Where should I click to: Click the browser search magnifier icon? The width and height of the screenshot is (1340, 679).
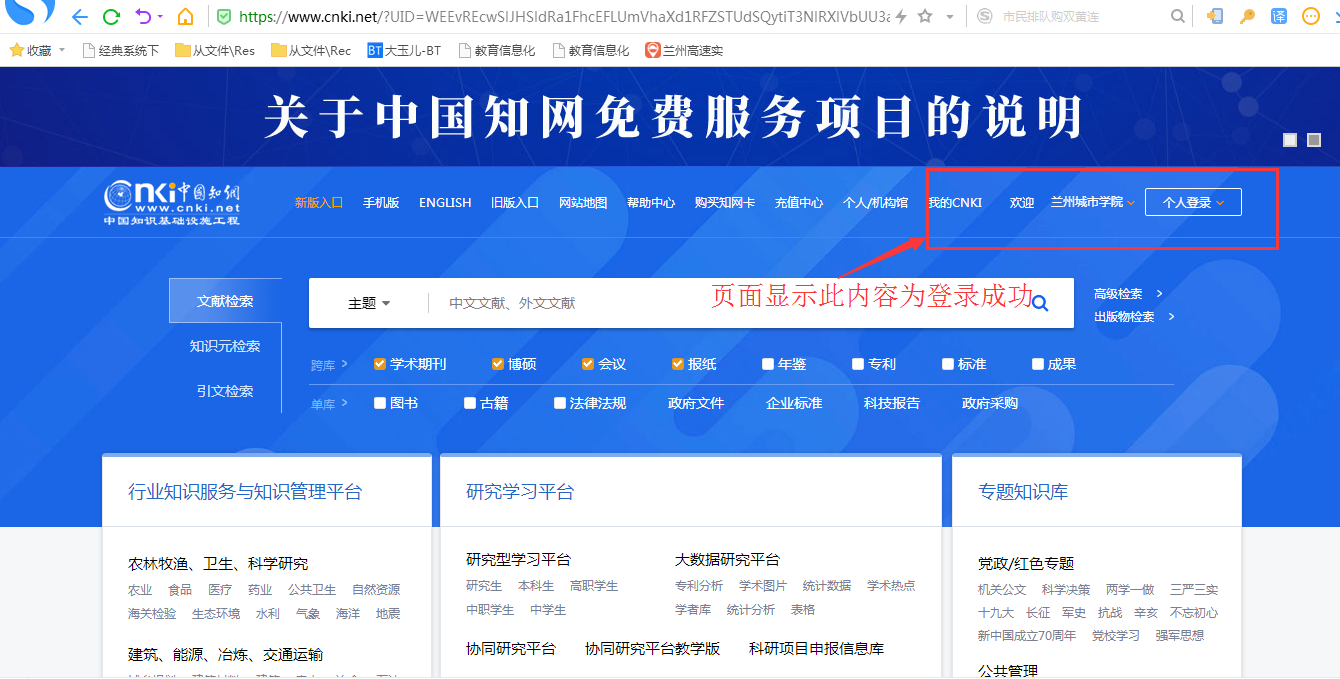click(x=1178, y=16)
